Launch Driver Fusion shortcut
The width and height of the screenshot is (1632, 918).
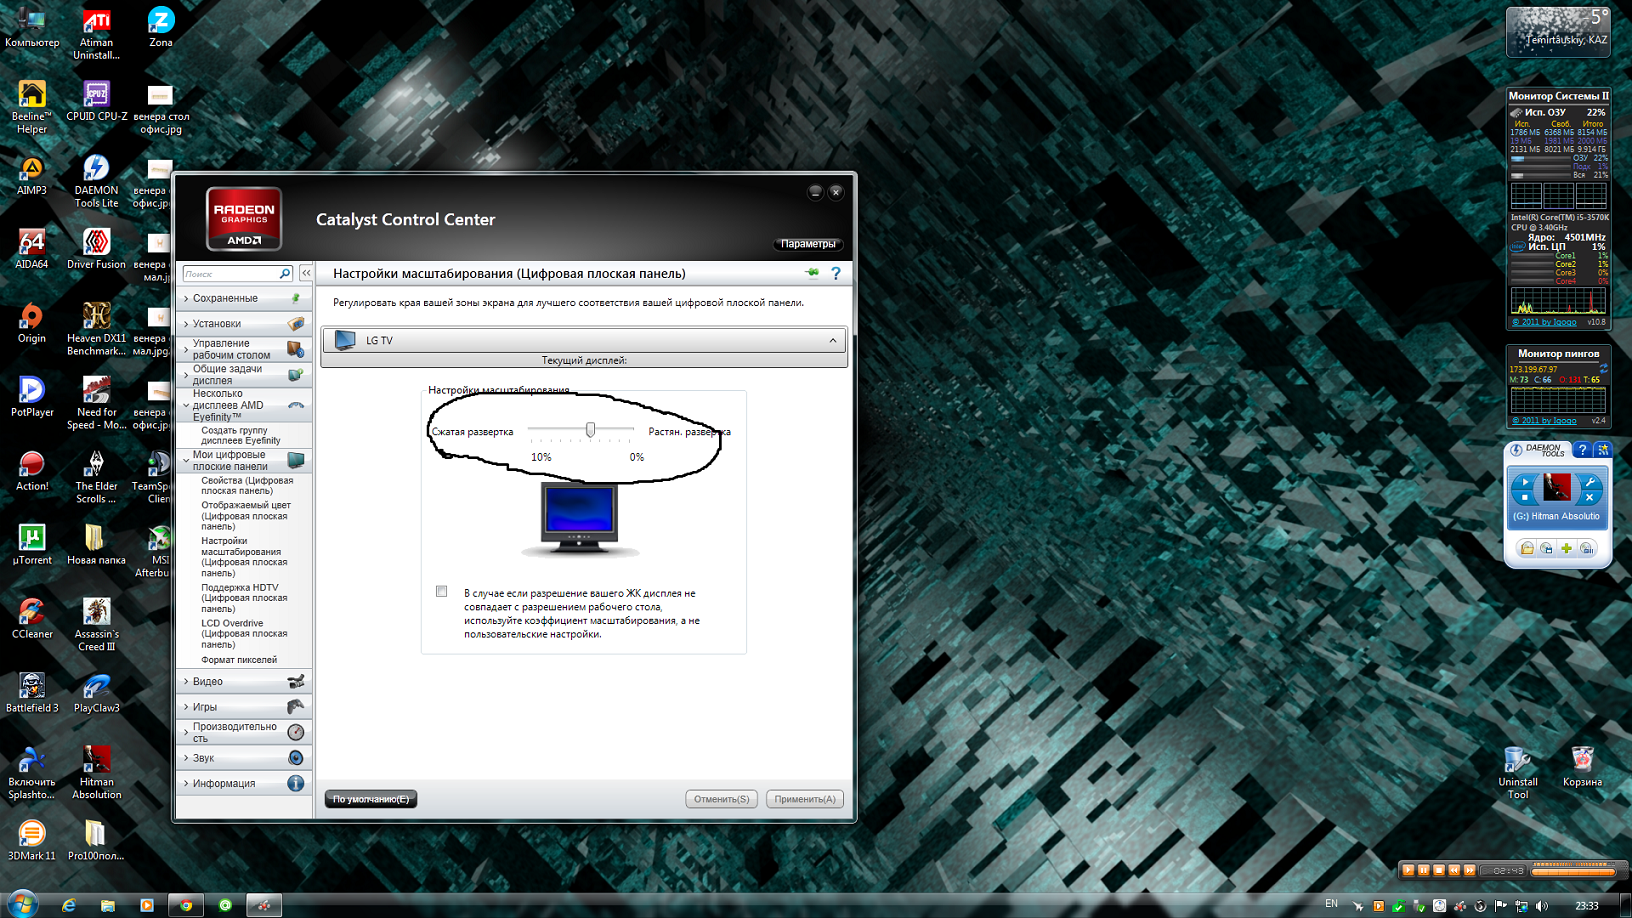(96, 250)
